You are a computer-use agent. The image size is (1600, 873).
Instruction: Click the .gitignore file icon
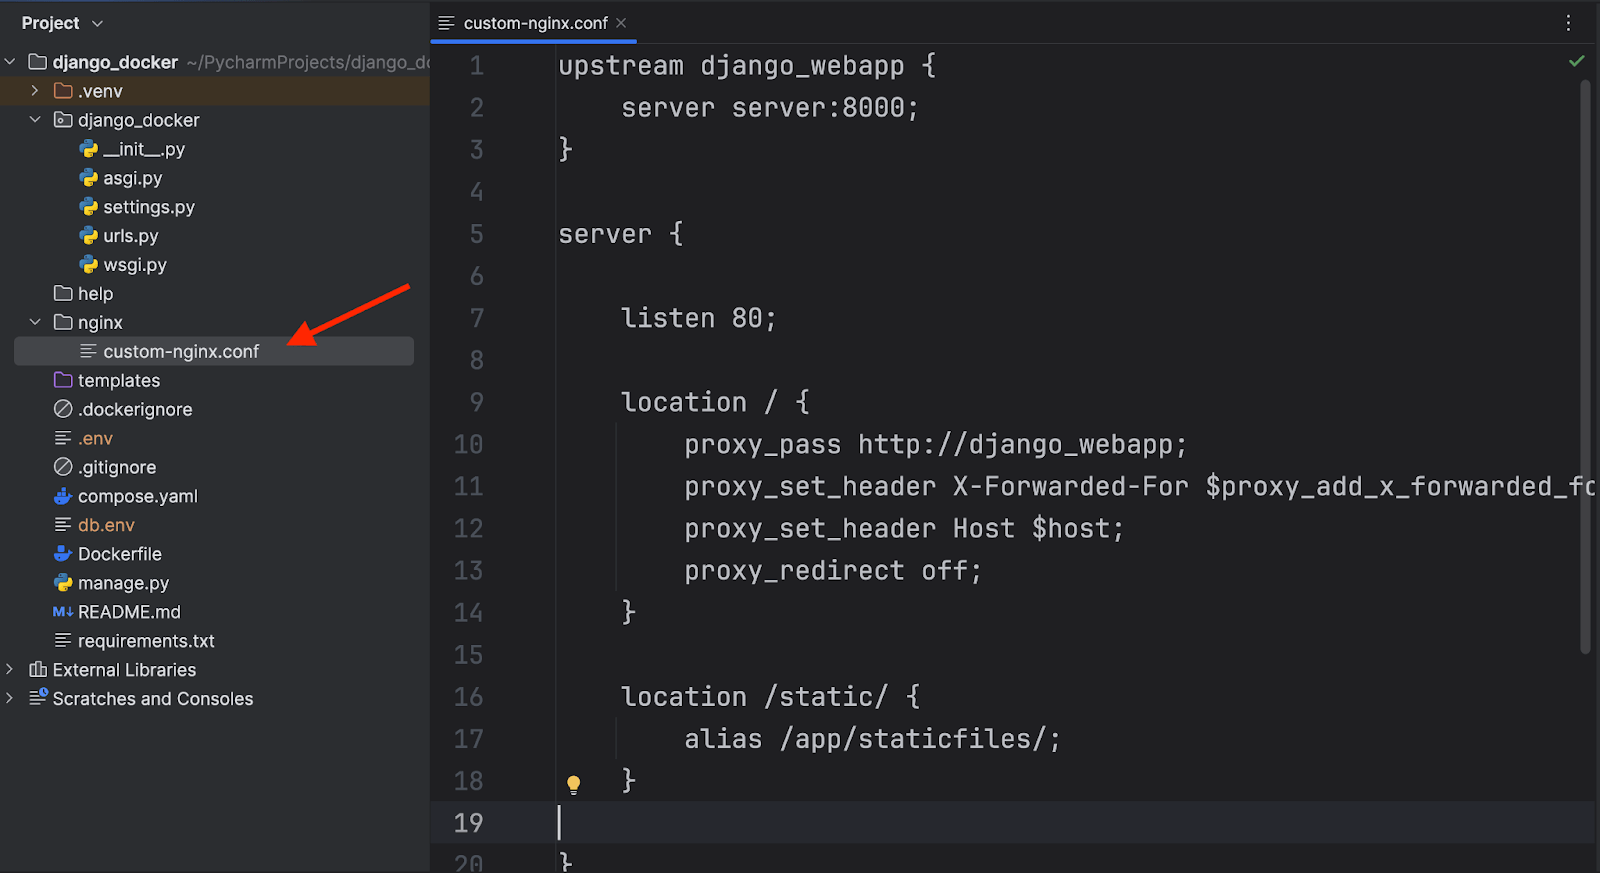point(63,467)
